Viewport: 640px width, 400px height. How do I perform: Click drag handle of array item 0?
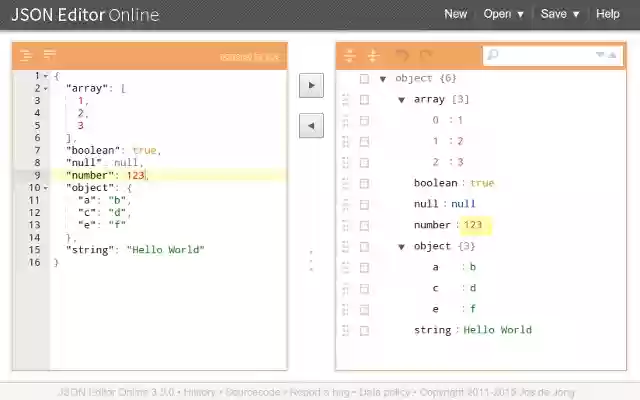pos(346,120)
